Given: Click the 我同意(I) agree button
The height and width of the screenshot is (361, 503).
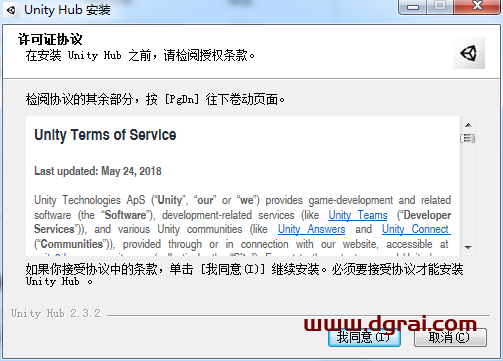Looking at the screenshot, I should [x=364, y=337].
